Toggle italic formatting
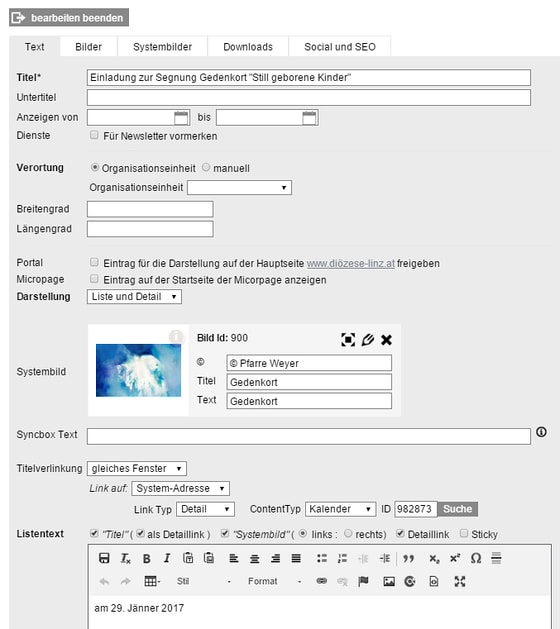Viewport: 560px width, 629px height. (x=167, y=558)
